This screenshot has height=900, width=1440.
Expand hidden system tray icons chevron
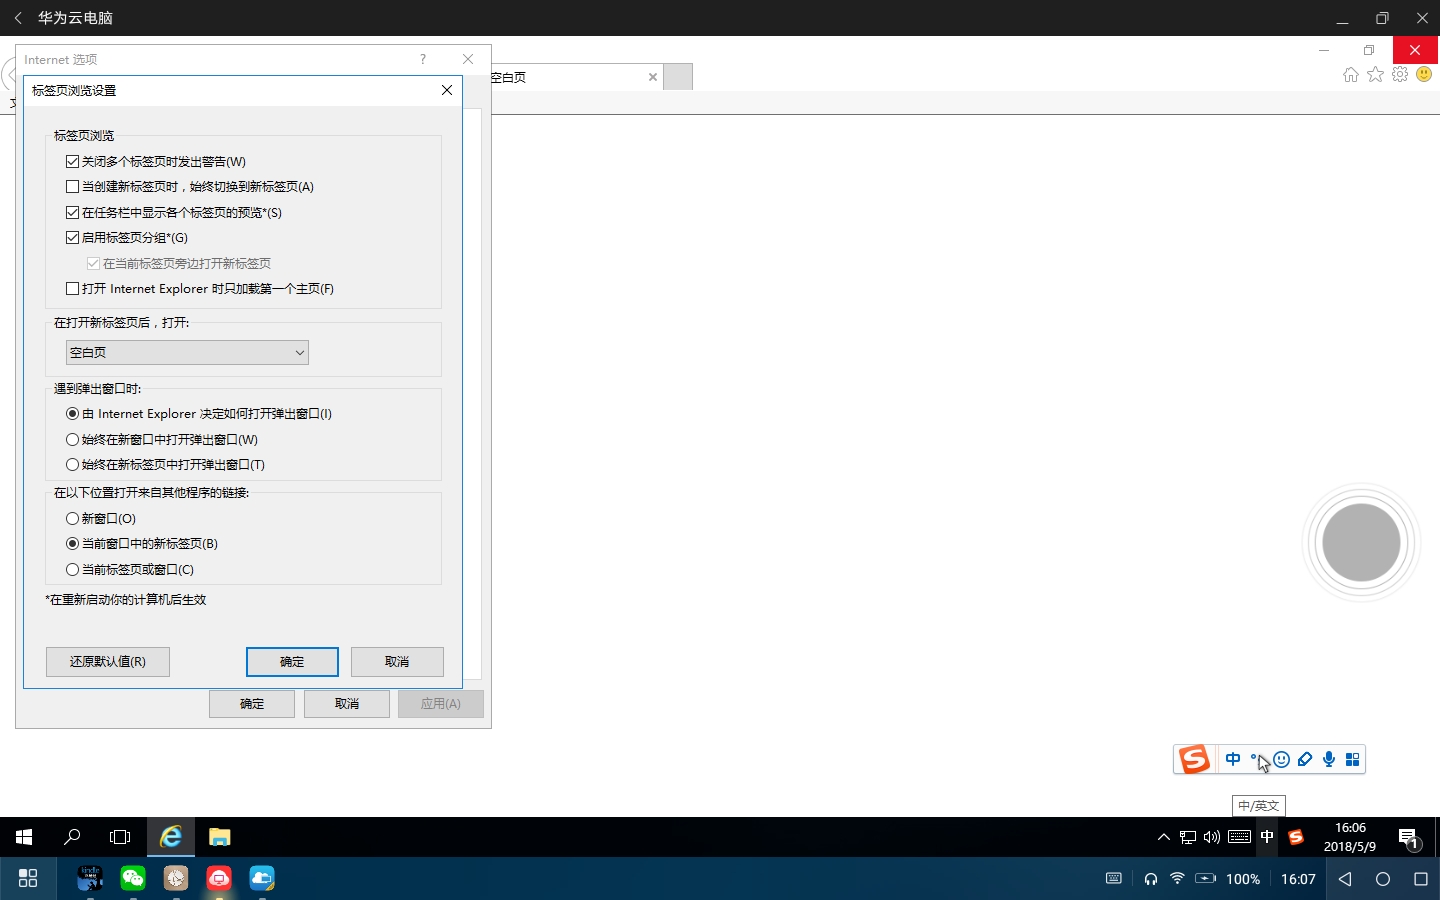click(x=1163, y=837)
